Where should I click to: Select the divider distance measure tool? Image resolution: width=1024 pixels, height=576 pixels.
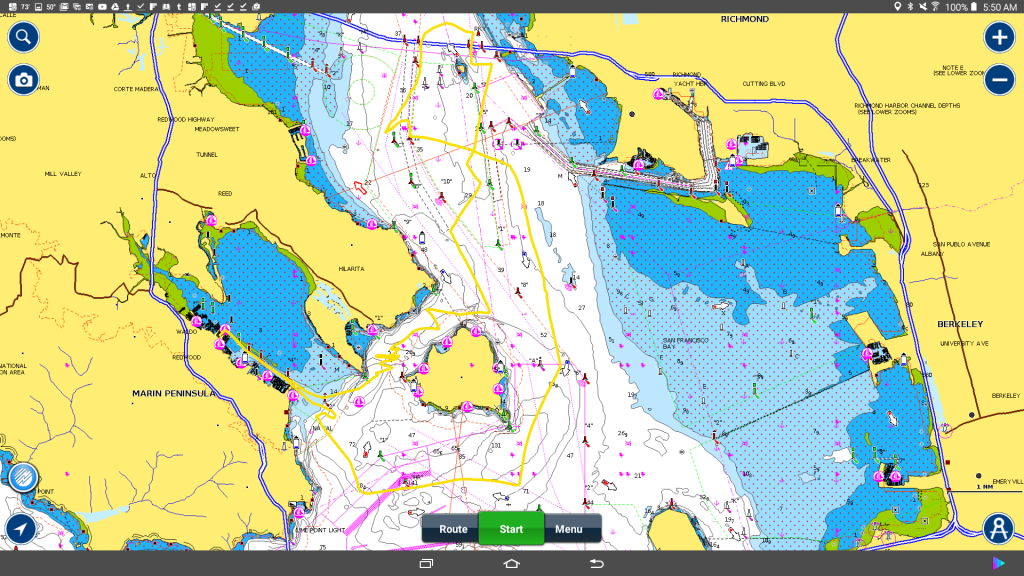[x=999, y=528]
